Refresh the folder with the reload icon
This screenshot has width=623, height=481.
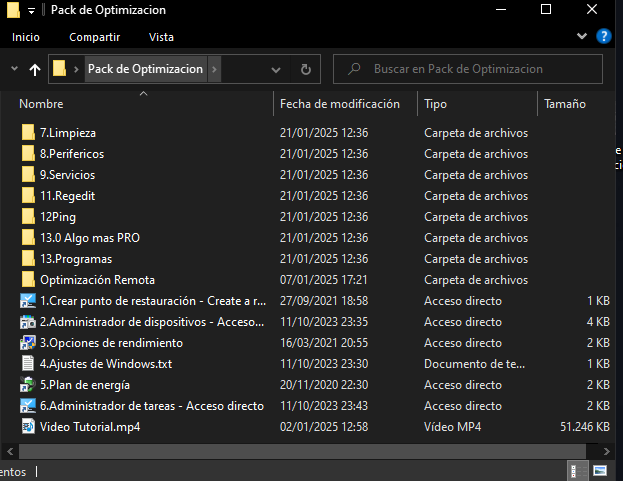point(306,70)
